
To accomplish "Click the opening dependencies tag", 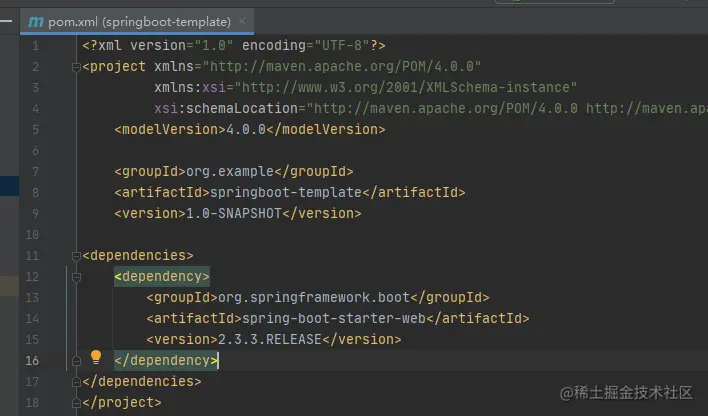I will (x=138, y=255).
